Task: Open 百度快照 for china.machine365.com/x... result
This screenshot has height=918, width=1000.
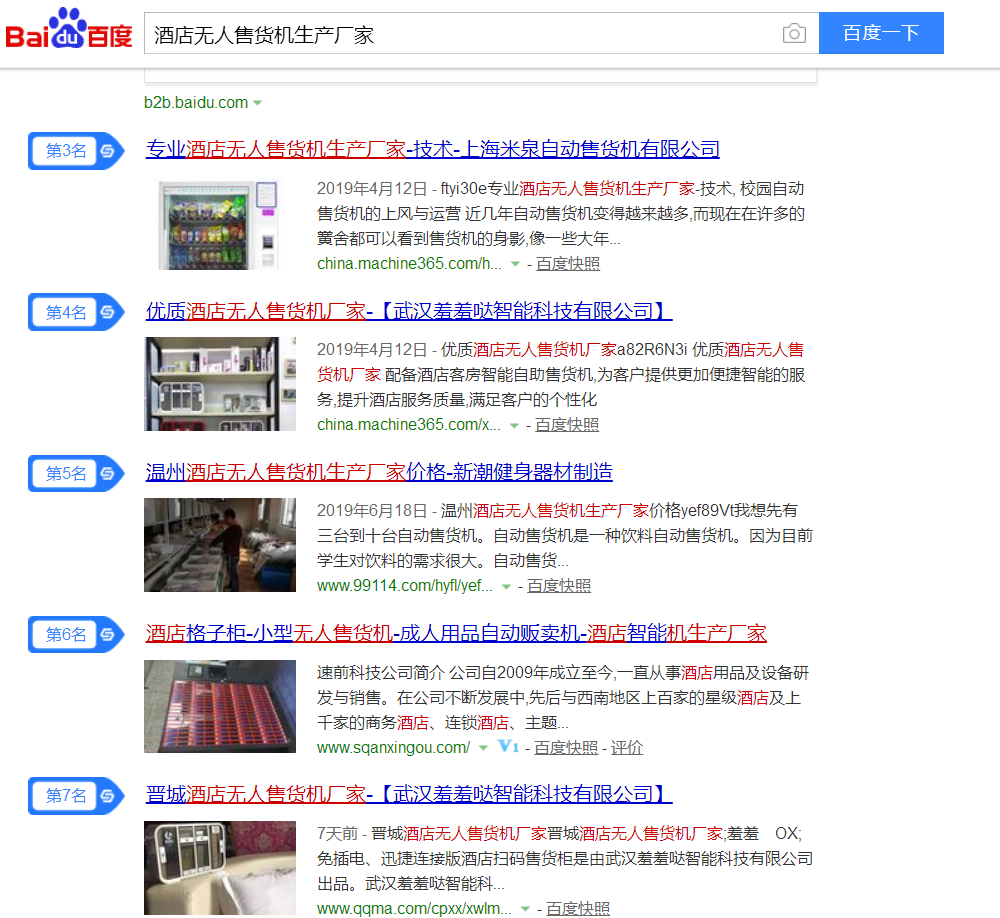Action: pyautogui.click(x=567, y=425)
